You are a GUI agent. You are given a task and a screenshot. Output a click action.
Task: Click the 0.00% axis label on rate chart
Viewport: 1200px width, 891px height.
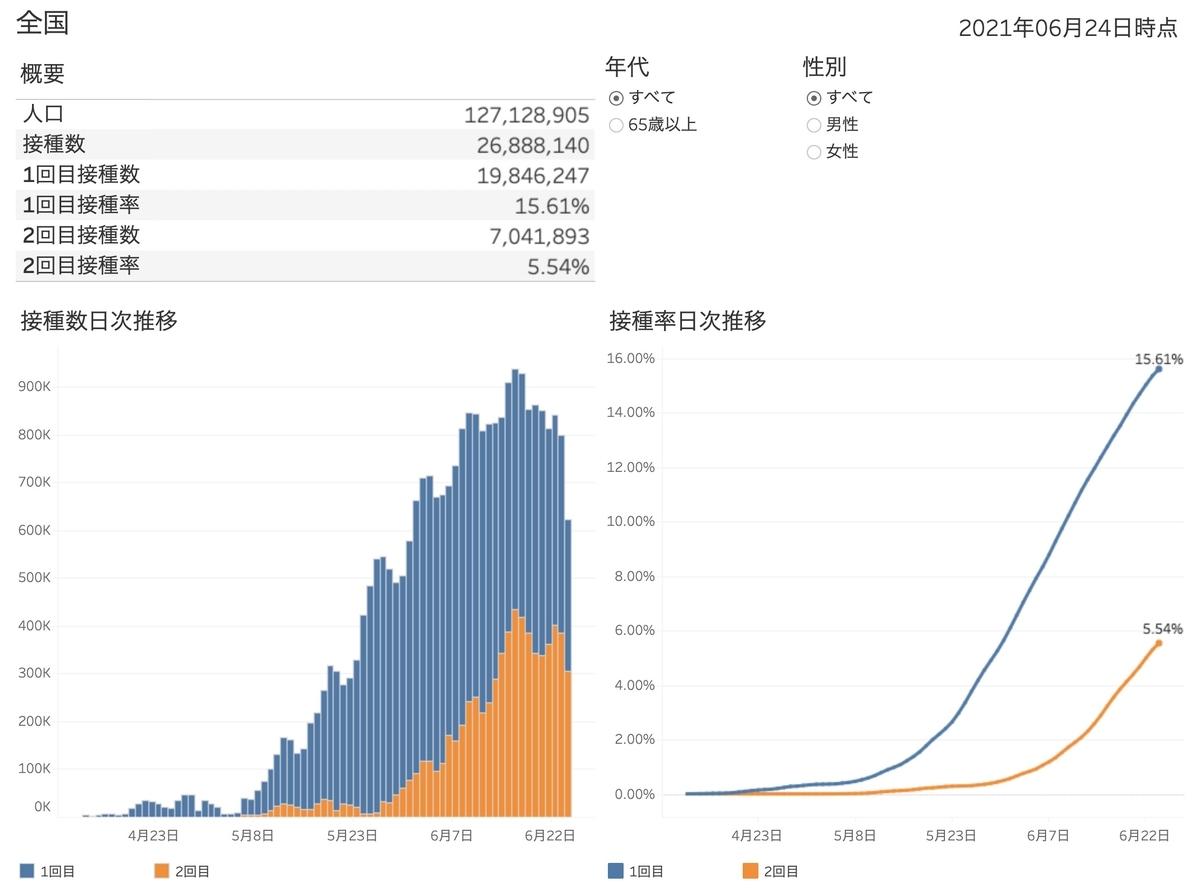tap(633, 794)
